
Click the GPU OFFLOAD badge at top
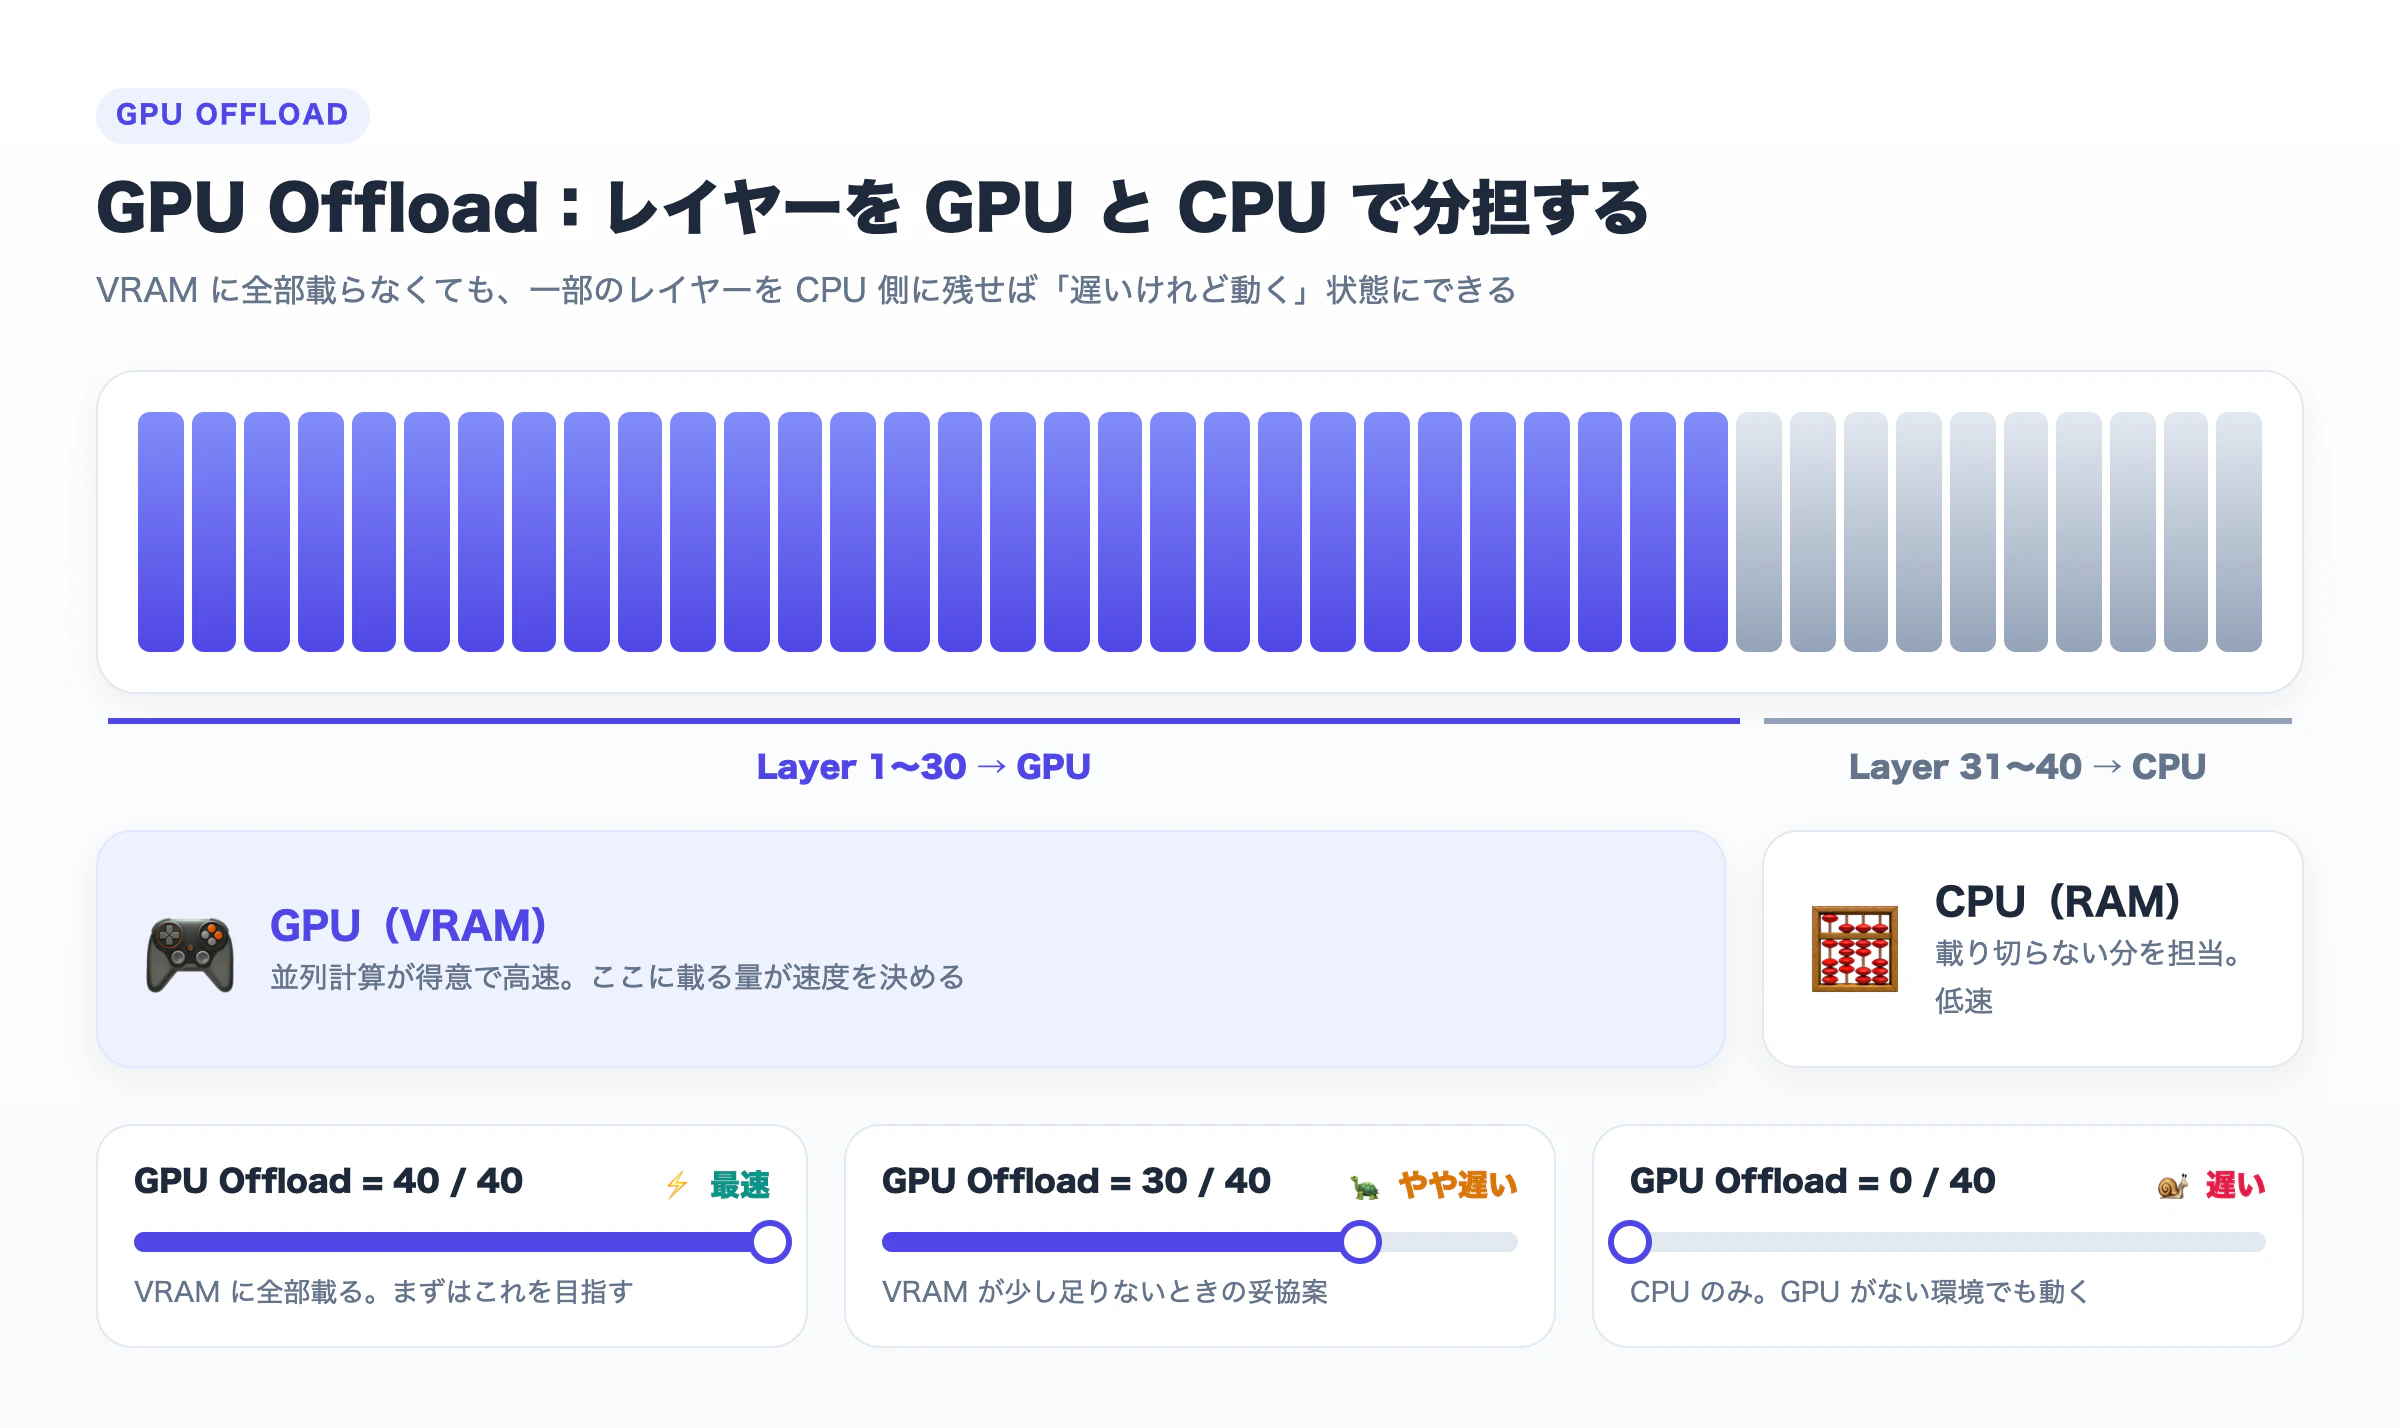pos(232,115)
